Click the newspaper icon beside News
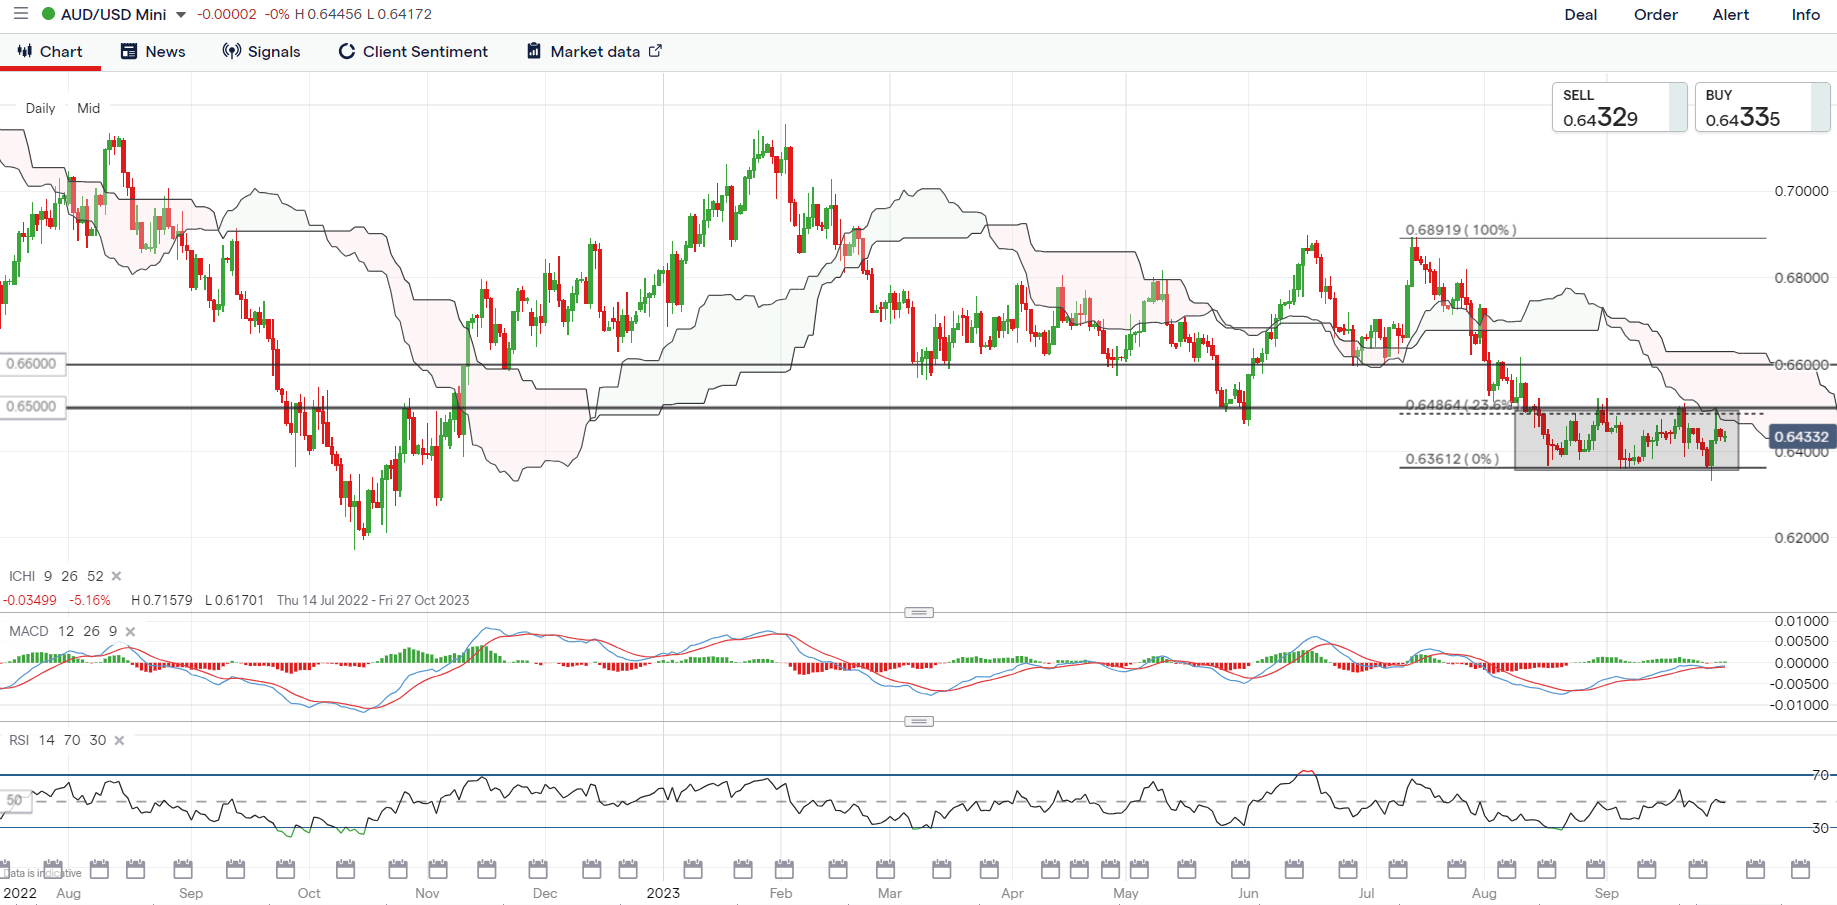The image size is (1837, 905). pyautogui.click(x=129, y=51)
